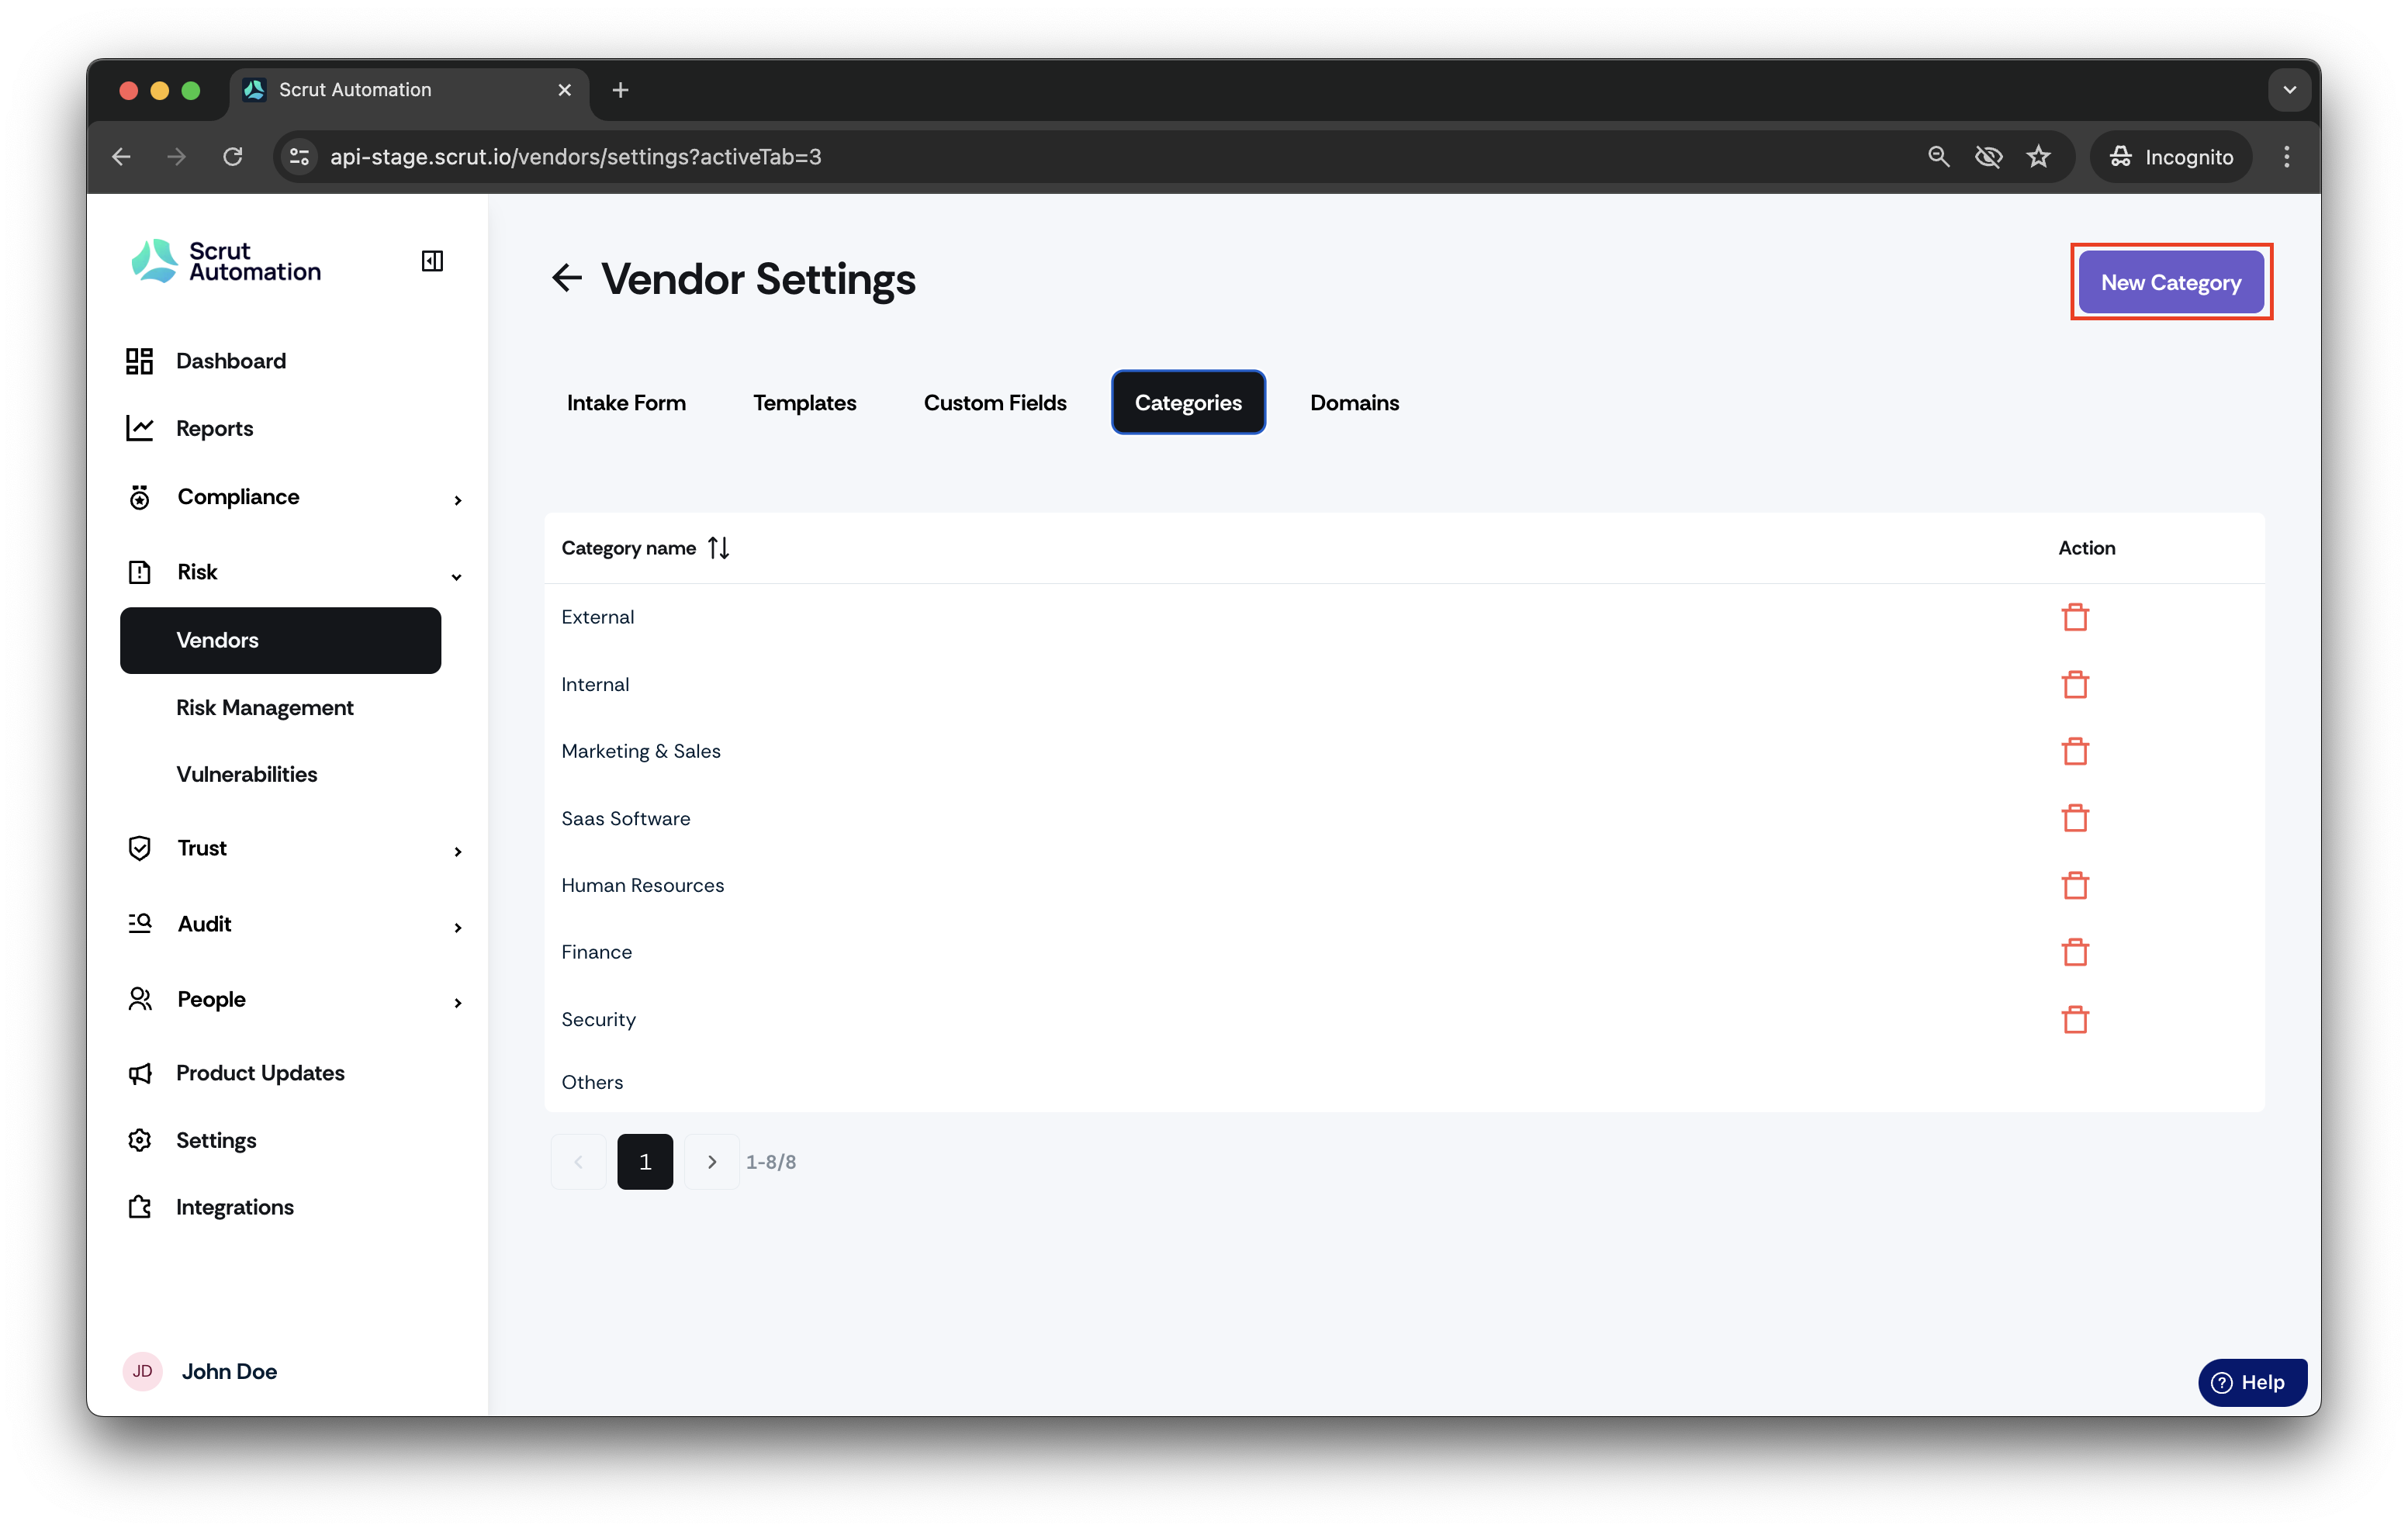2408x1531 pixels.
Task: Switch to the Domains tab
Action: click(1354, 402)
